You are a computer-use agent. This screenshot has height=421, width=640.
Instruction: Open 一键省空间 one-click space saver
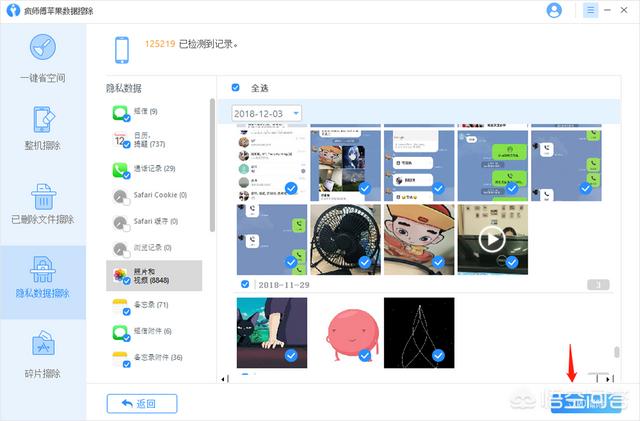pyautogui.click(x=43, y=60)
